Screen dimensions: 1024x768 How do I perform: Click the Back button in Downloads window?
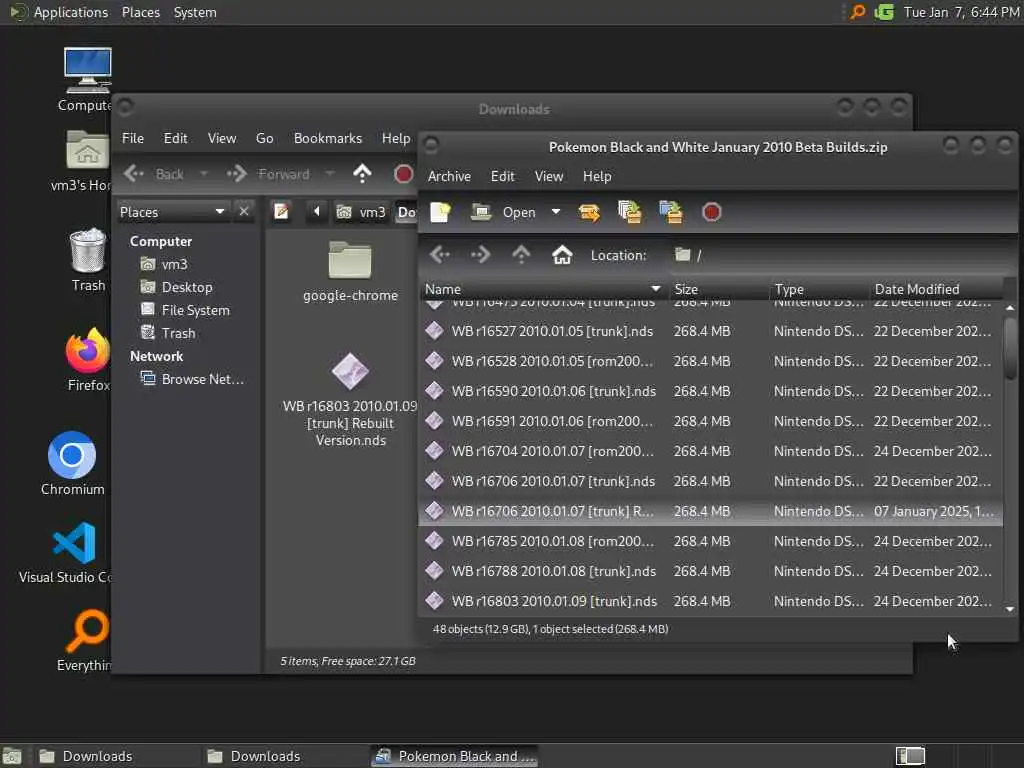point(155,174)
